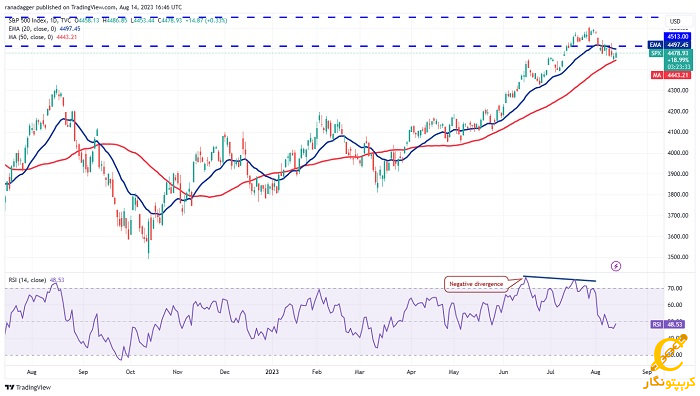700x396 pixels.
Task: Click the Jun label on time axis
Action: click(503, 371)
